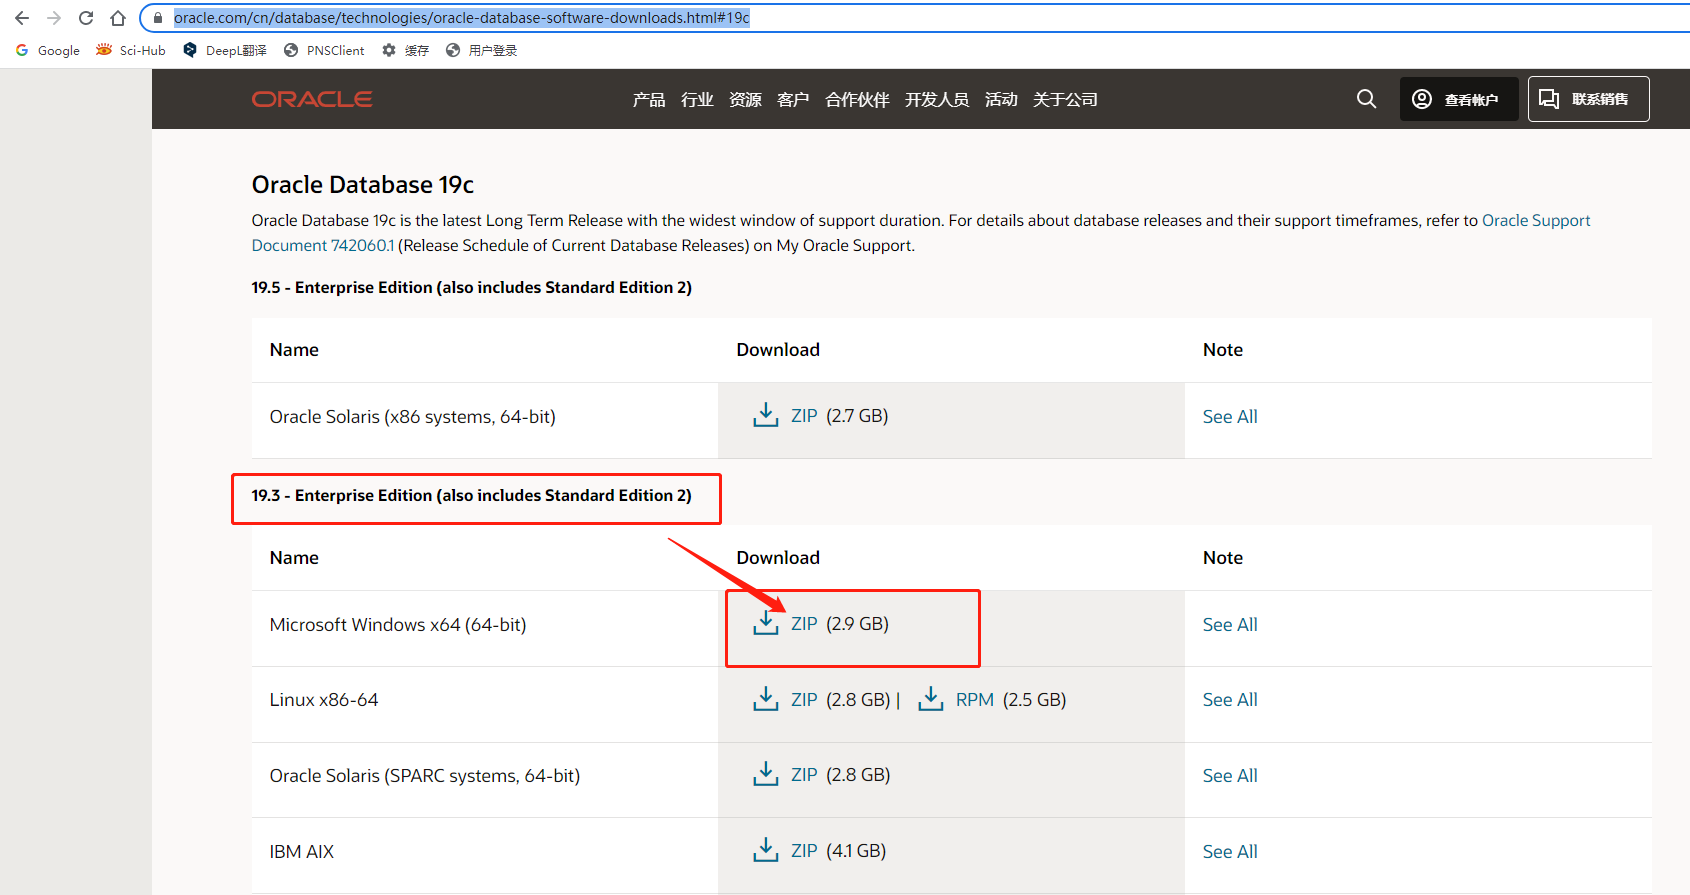Click the 联系销售 button

(1588, 99)
